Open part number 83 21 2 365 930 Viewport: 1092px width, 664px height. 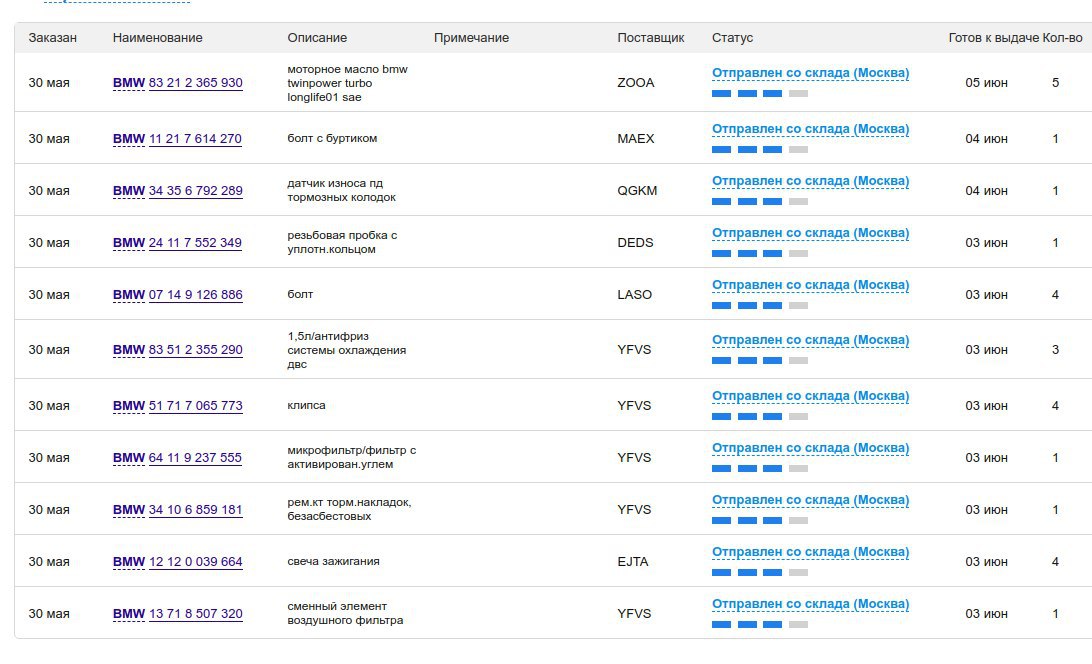pyautogui.click(x=196, y=82)
